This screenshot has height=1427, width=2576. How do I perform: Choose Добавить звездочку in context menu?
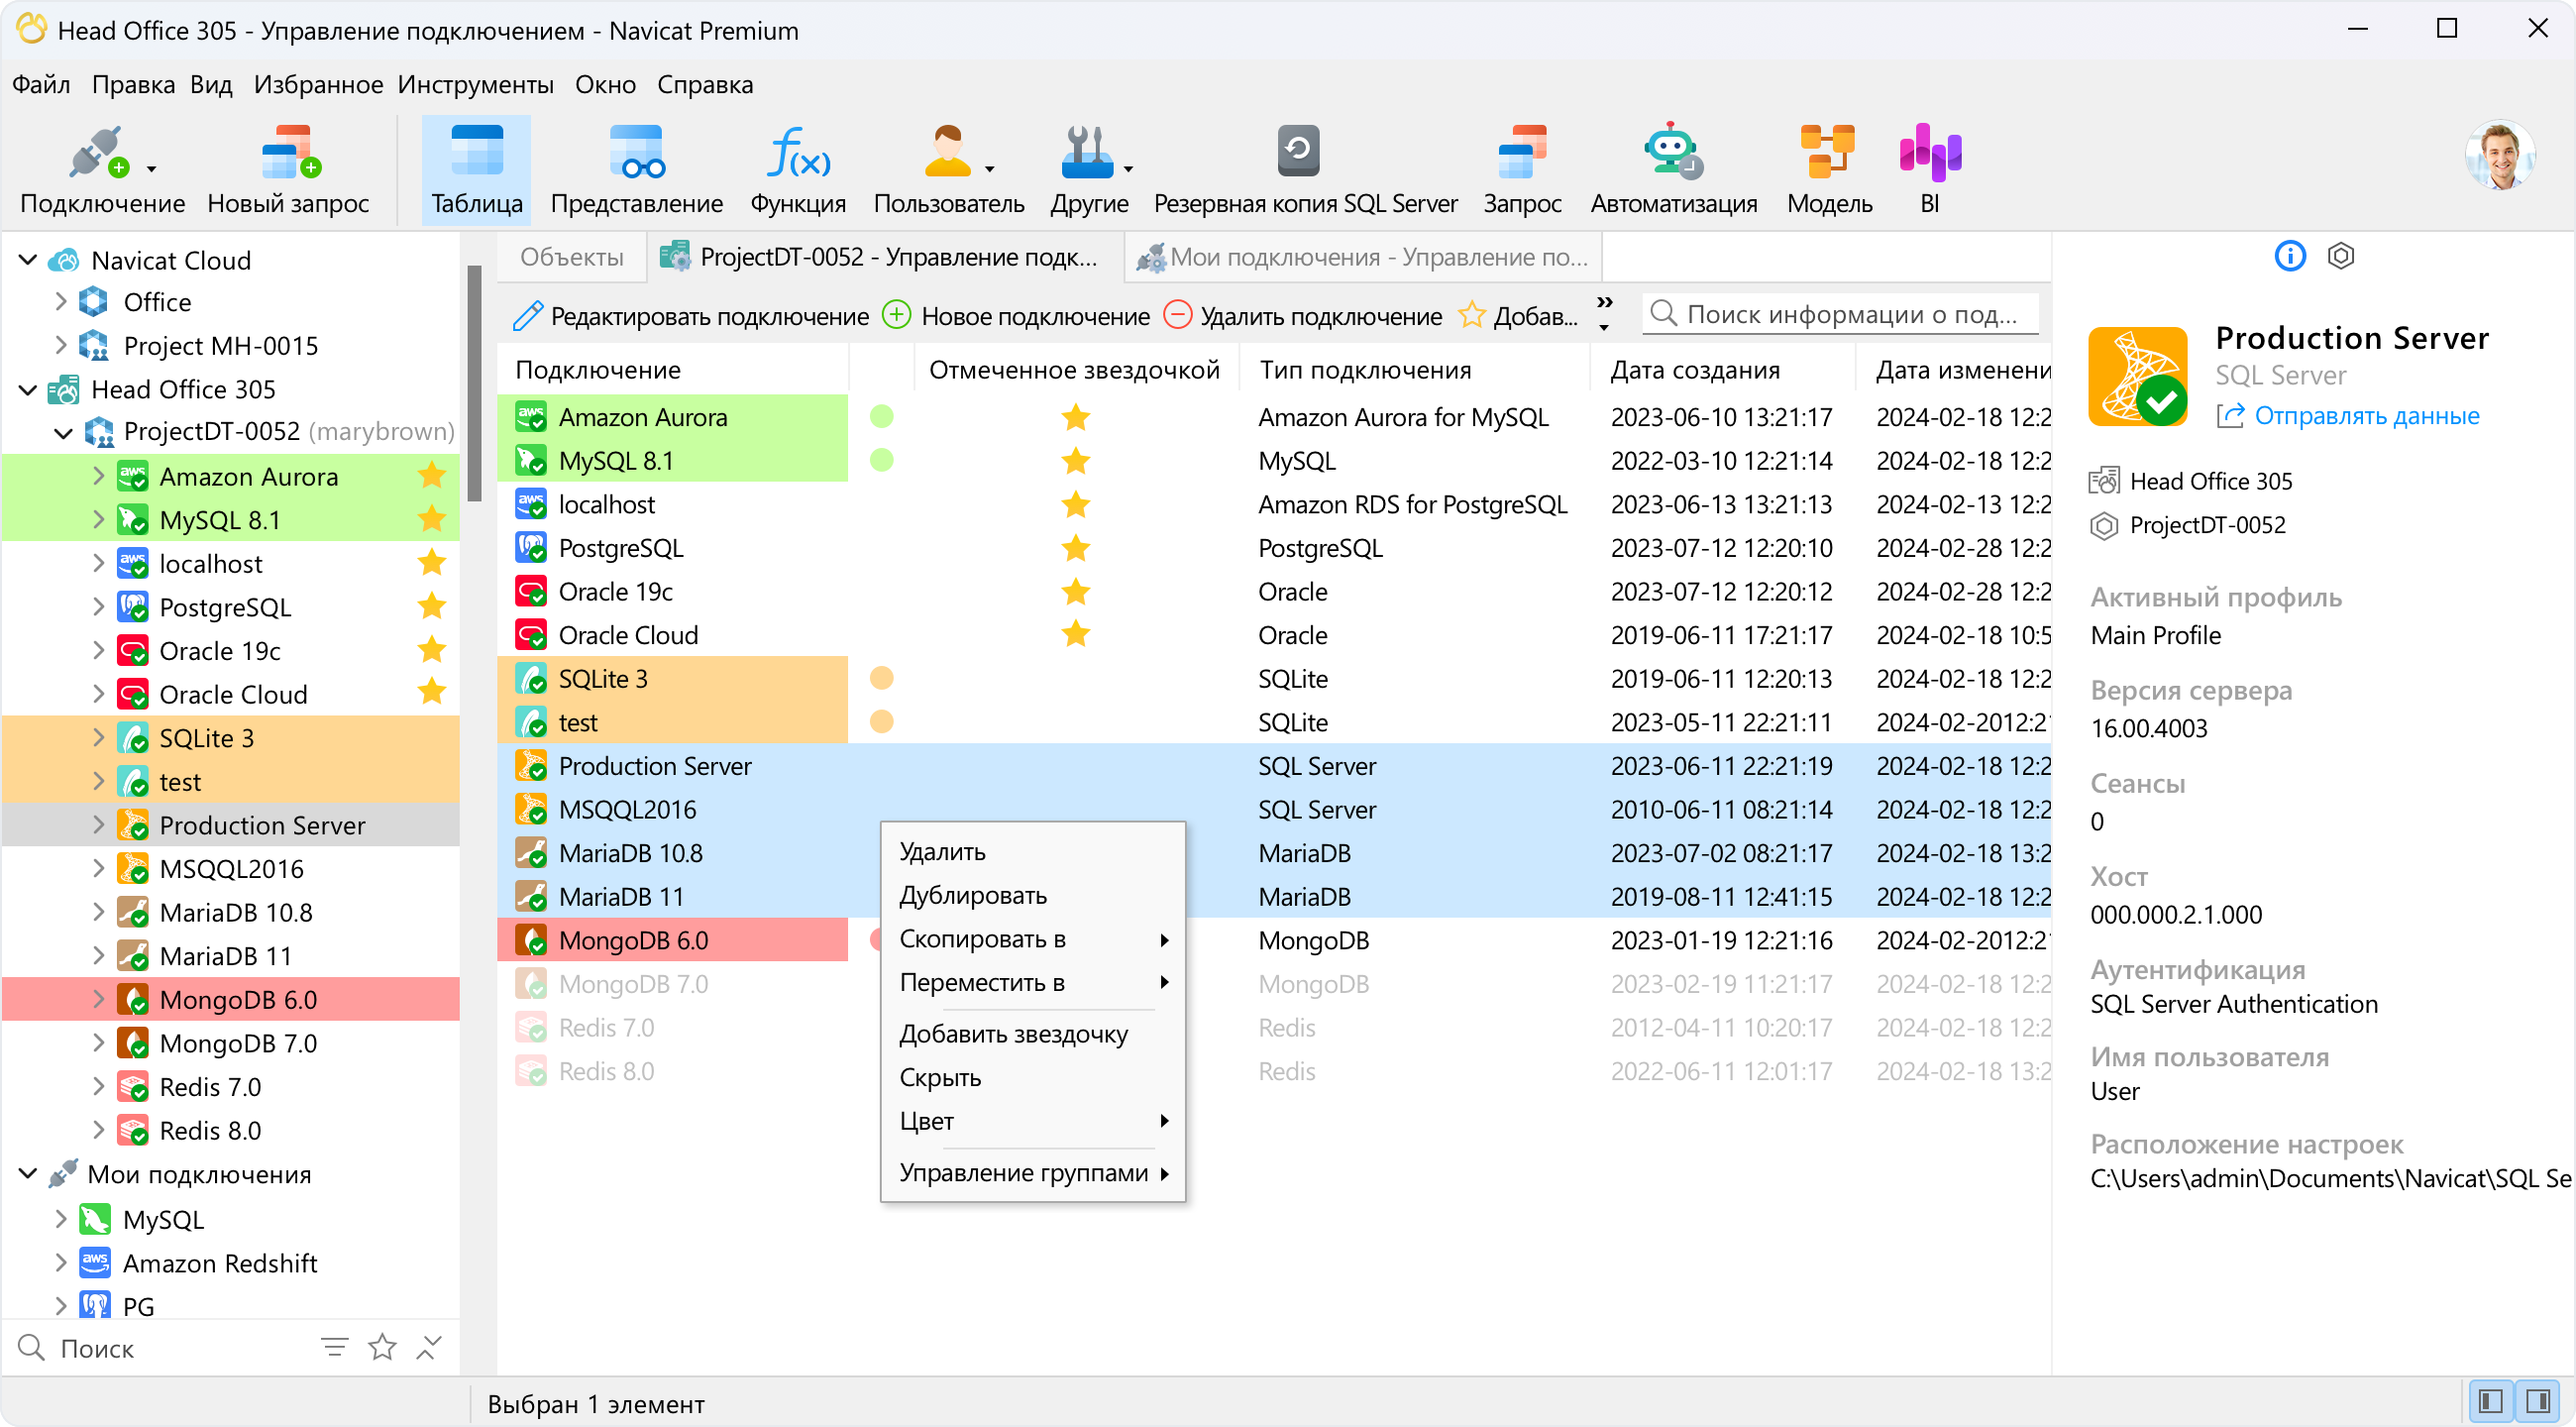pos(1033,1034)
